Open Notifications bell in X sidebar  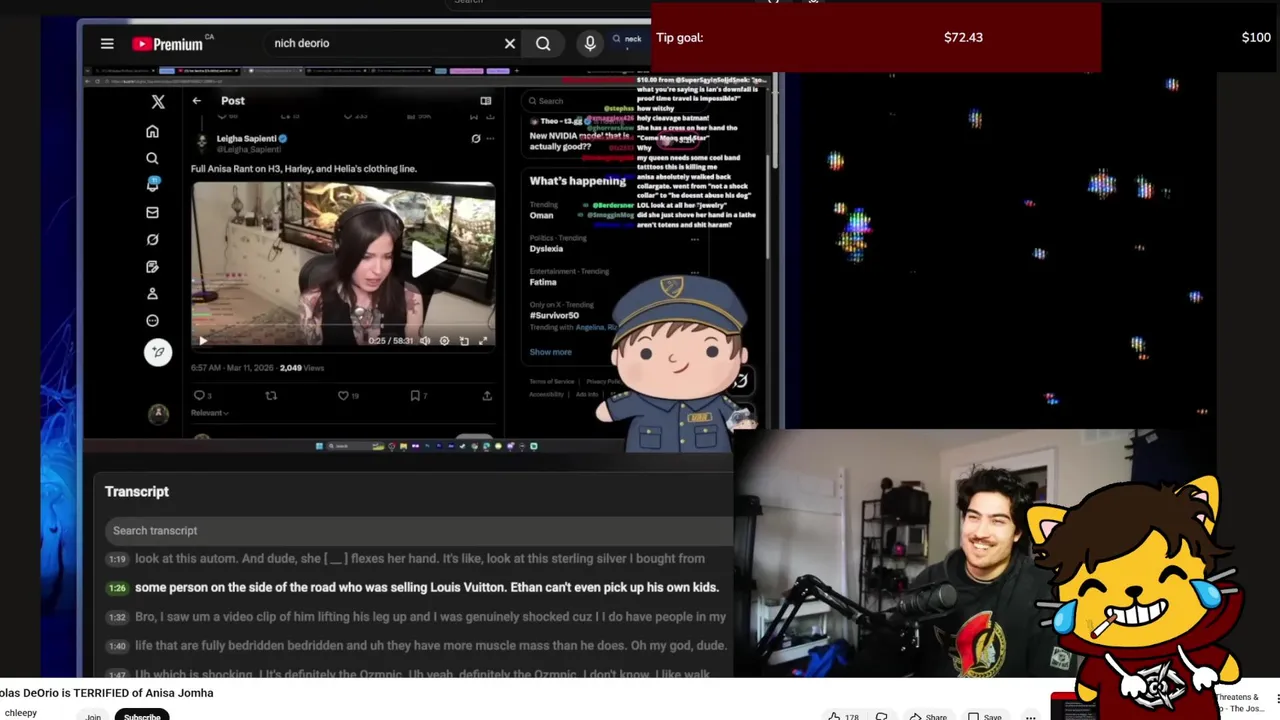point(152,185)
